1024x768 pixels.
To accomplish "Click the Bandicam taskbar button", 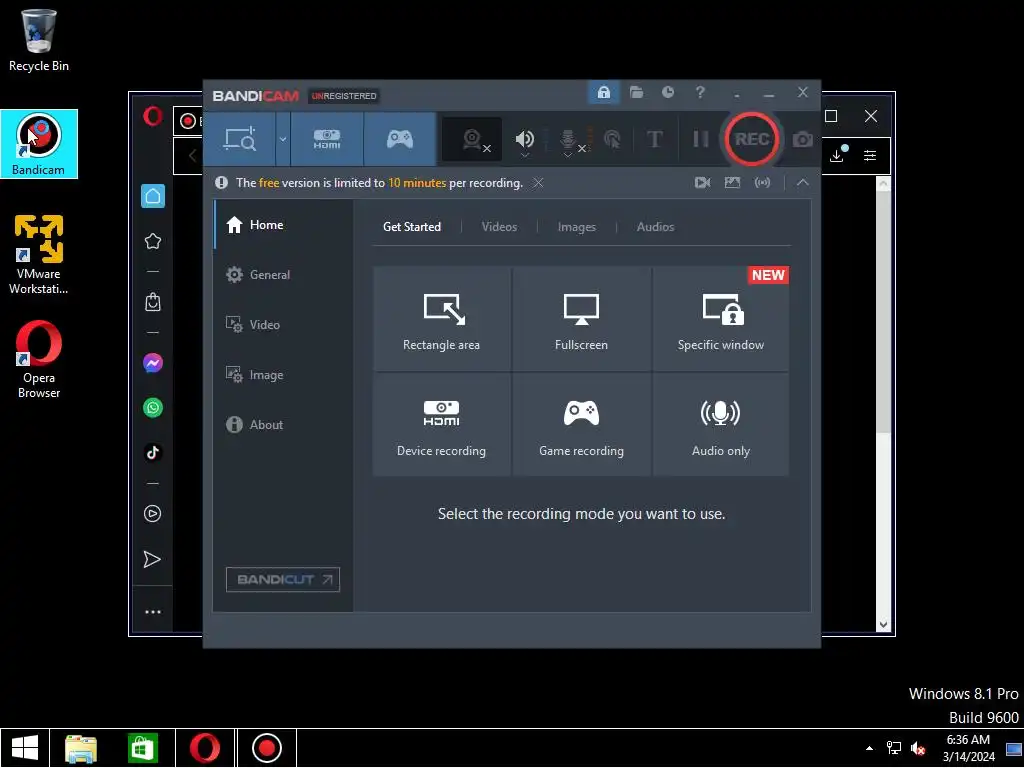I will (x=266, y=748).
